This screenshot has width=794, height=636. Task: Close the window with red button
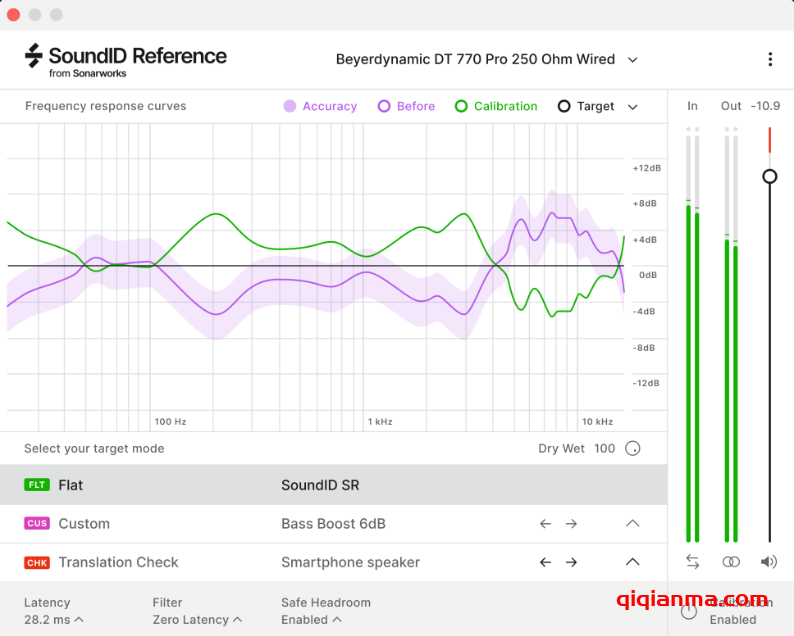[13, 15]
